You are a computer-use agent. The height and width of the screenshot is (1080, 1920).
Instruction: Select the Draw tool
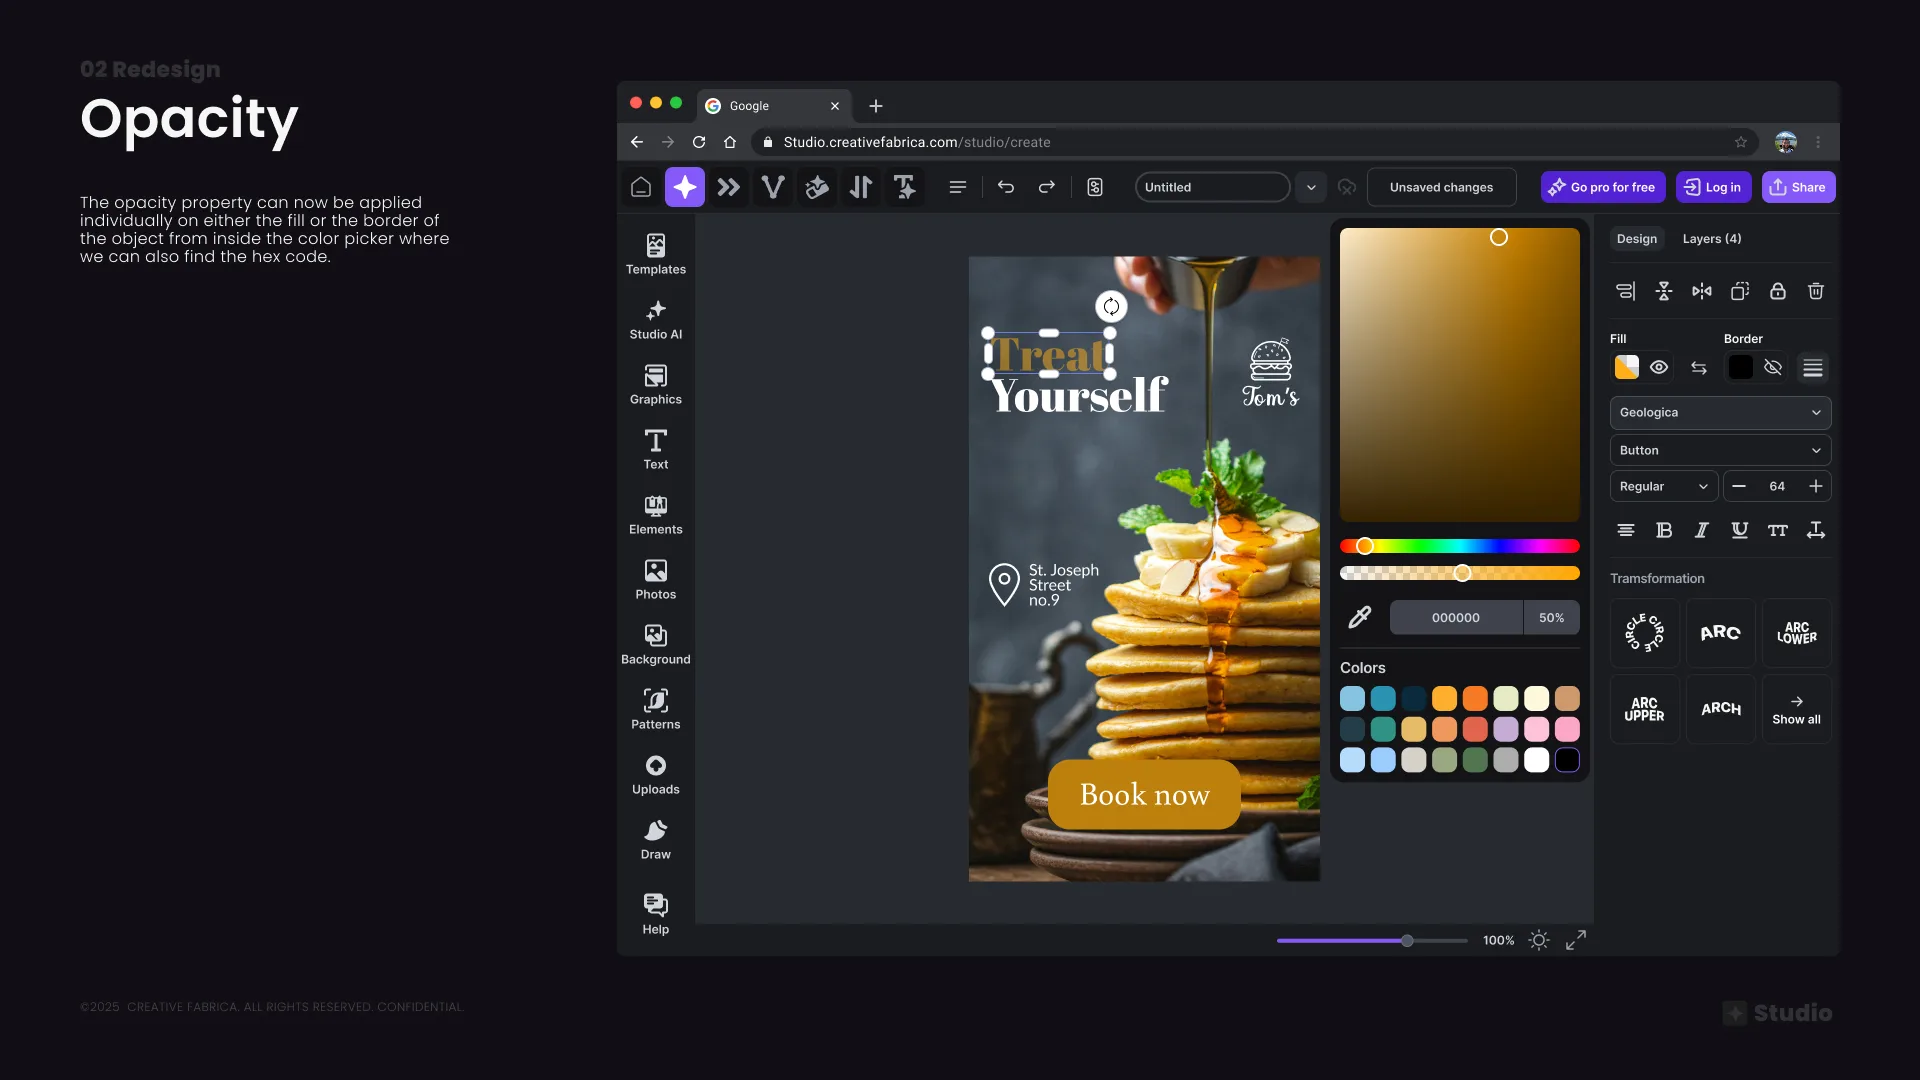[x=656, y=839]
